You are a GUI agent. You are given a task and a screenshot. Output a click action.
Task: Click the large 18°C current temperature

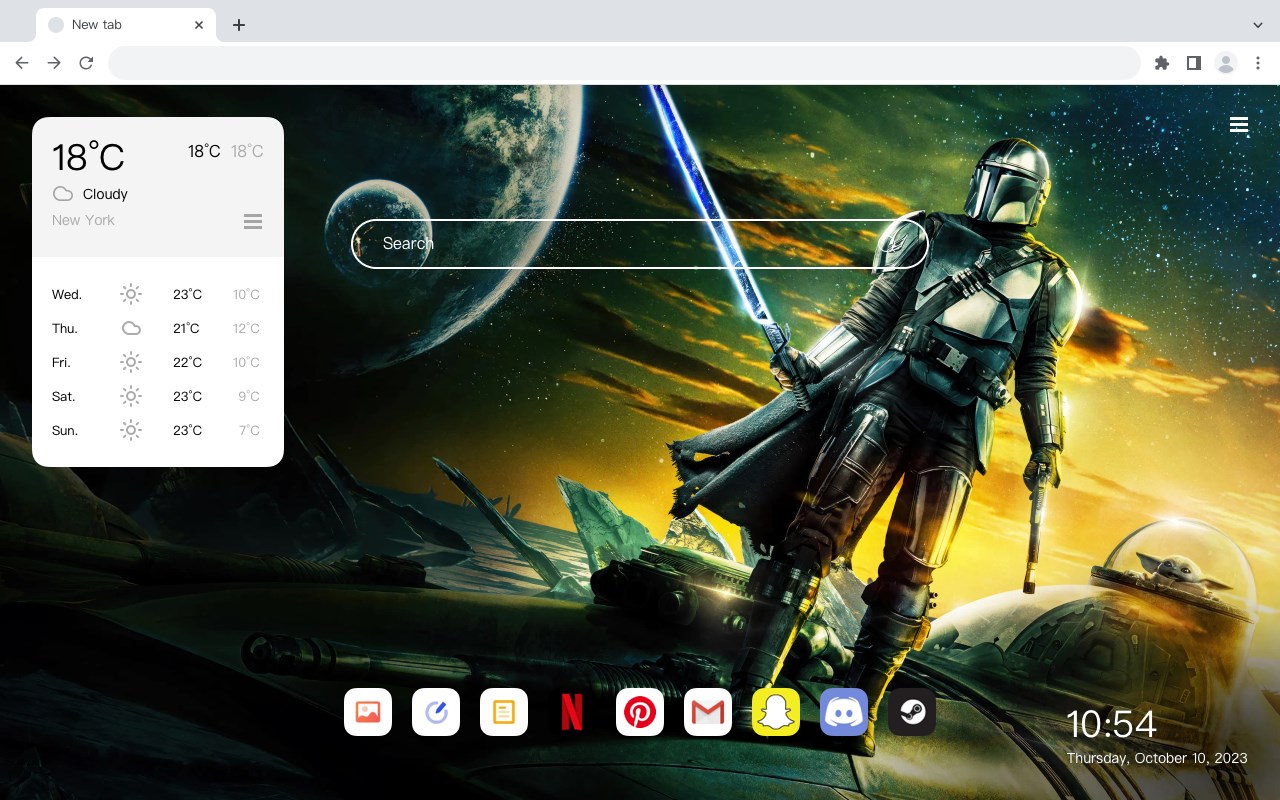pyautogui.click(x=88, y=157)
